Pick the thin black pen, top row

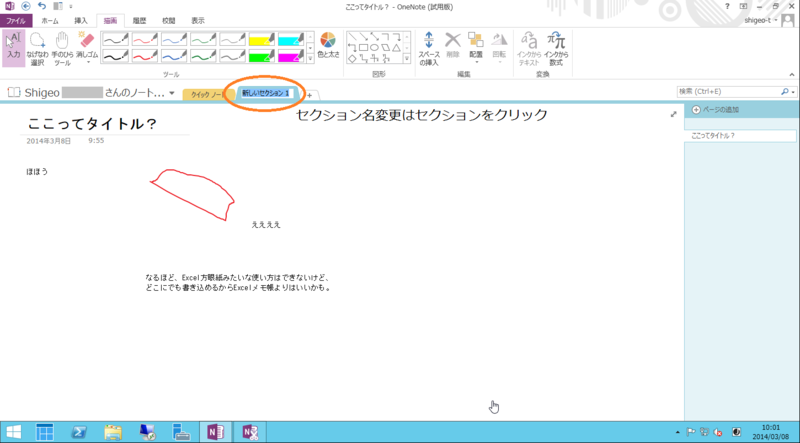tap(115, 39)
